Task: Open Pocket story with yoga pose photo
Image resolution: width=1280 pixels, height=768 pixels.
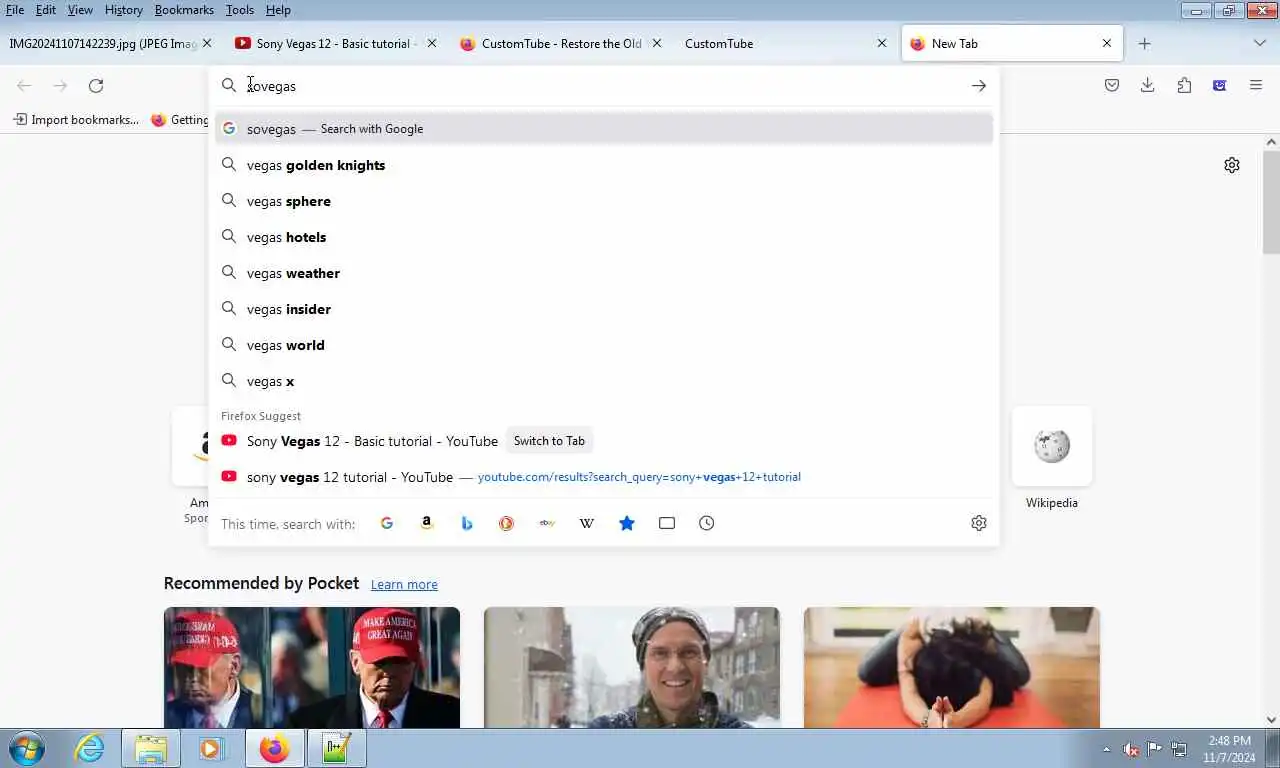Action: 952,668
